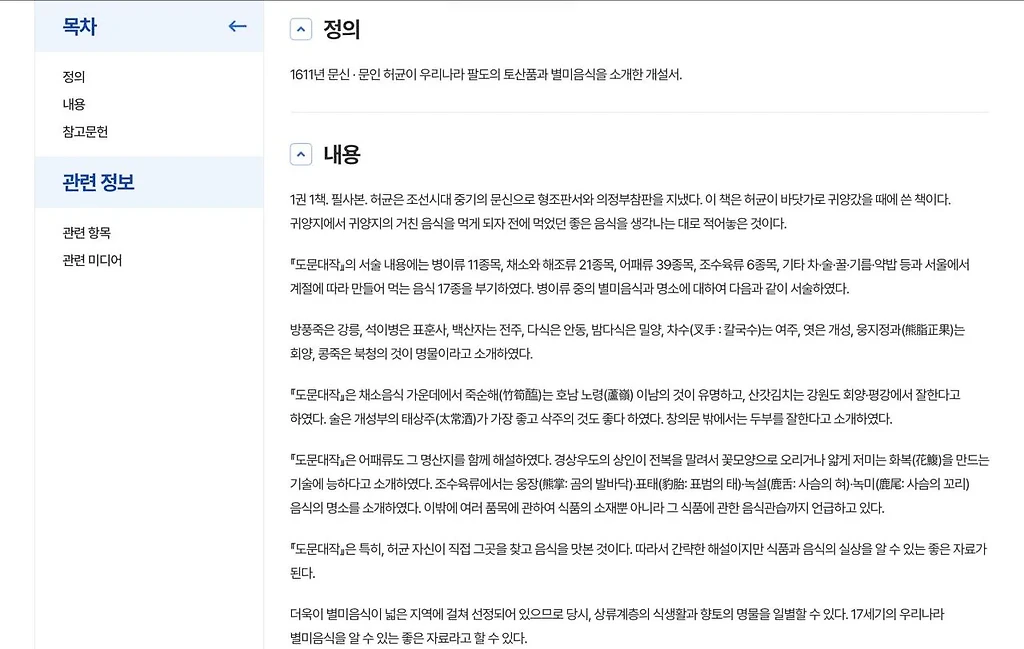The height and width of the screenshot is (649, 1024).
Task: Click the paragraph beginning with 1권 1책
Action: pos(620,211)
